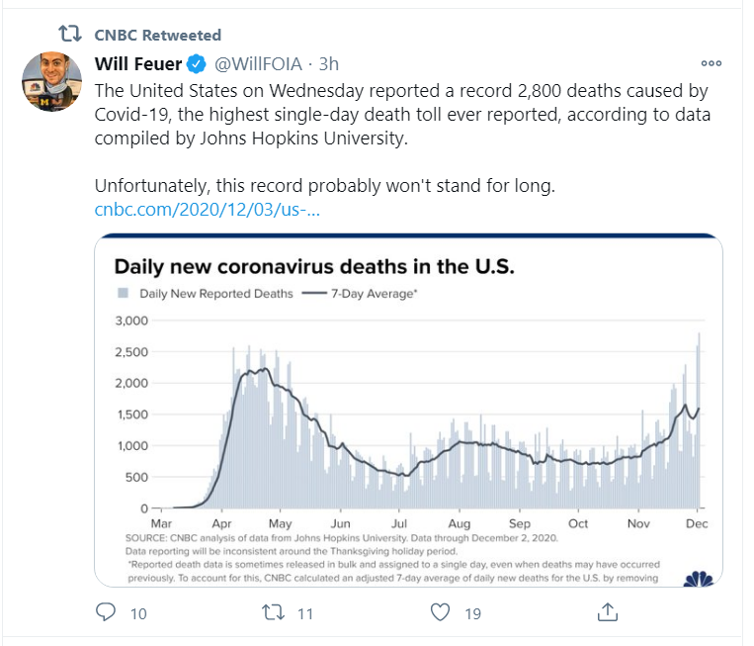The image size is (754, 646).
Task: Click the reply count of 10
Action: [138, 612]
